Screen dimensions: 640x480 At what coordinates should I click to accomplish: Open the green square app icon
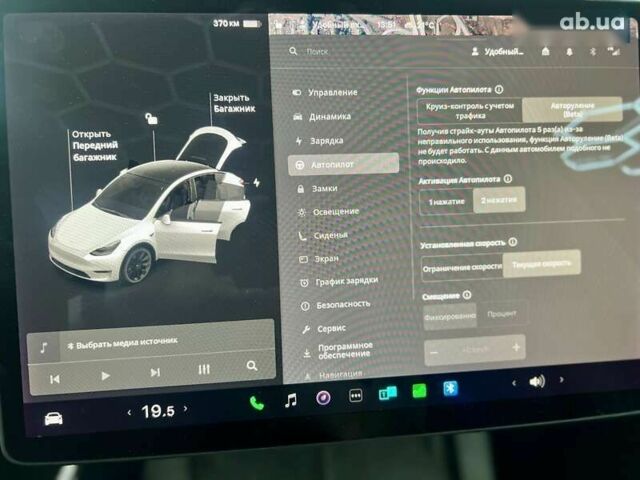419,391
